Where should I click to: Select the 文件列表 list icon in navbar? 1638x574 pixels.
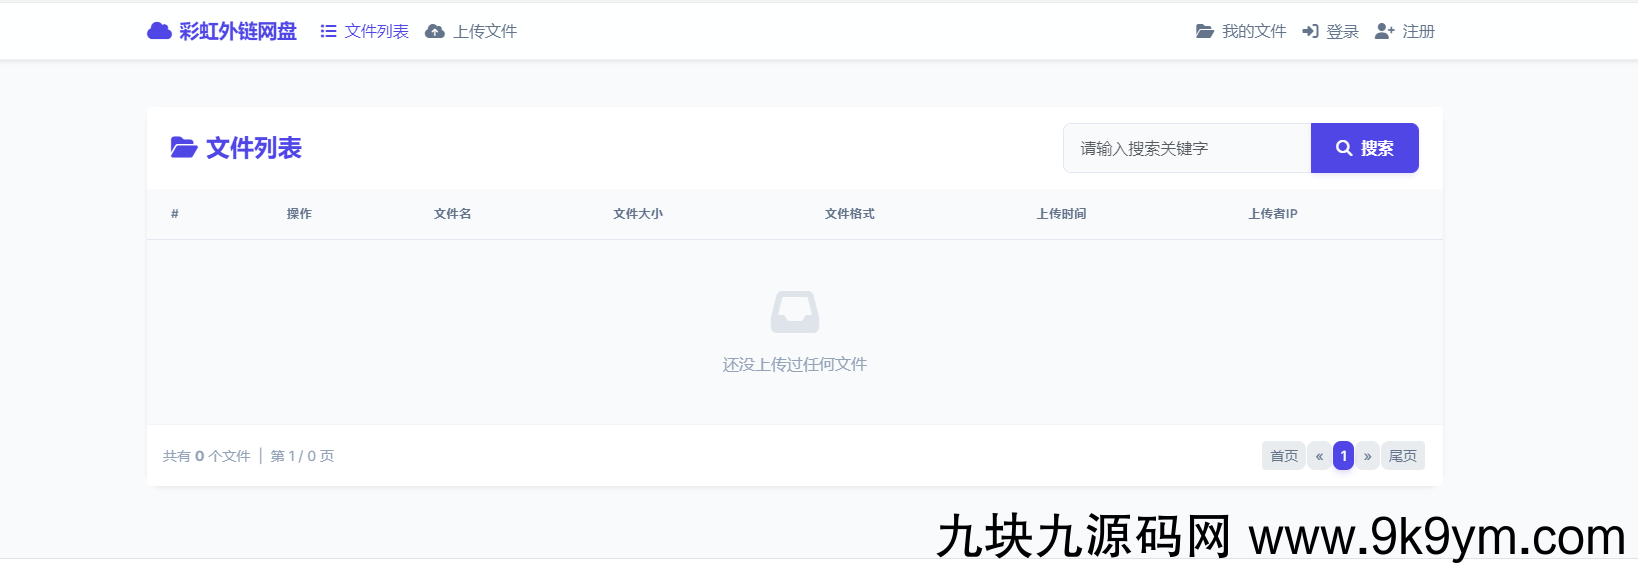tap(328, 32)
